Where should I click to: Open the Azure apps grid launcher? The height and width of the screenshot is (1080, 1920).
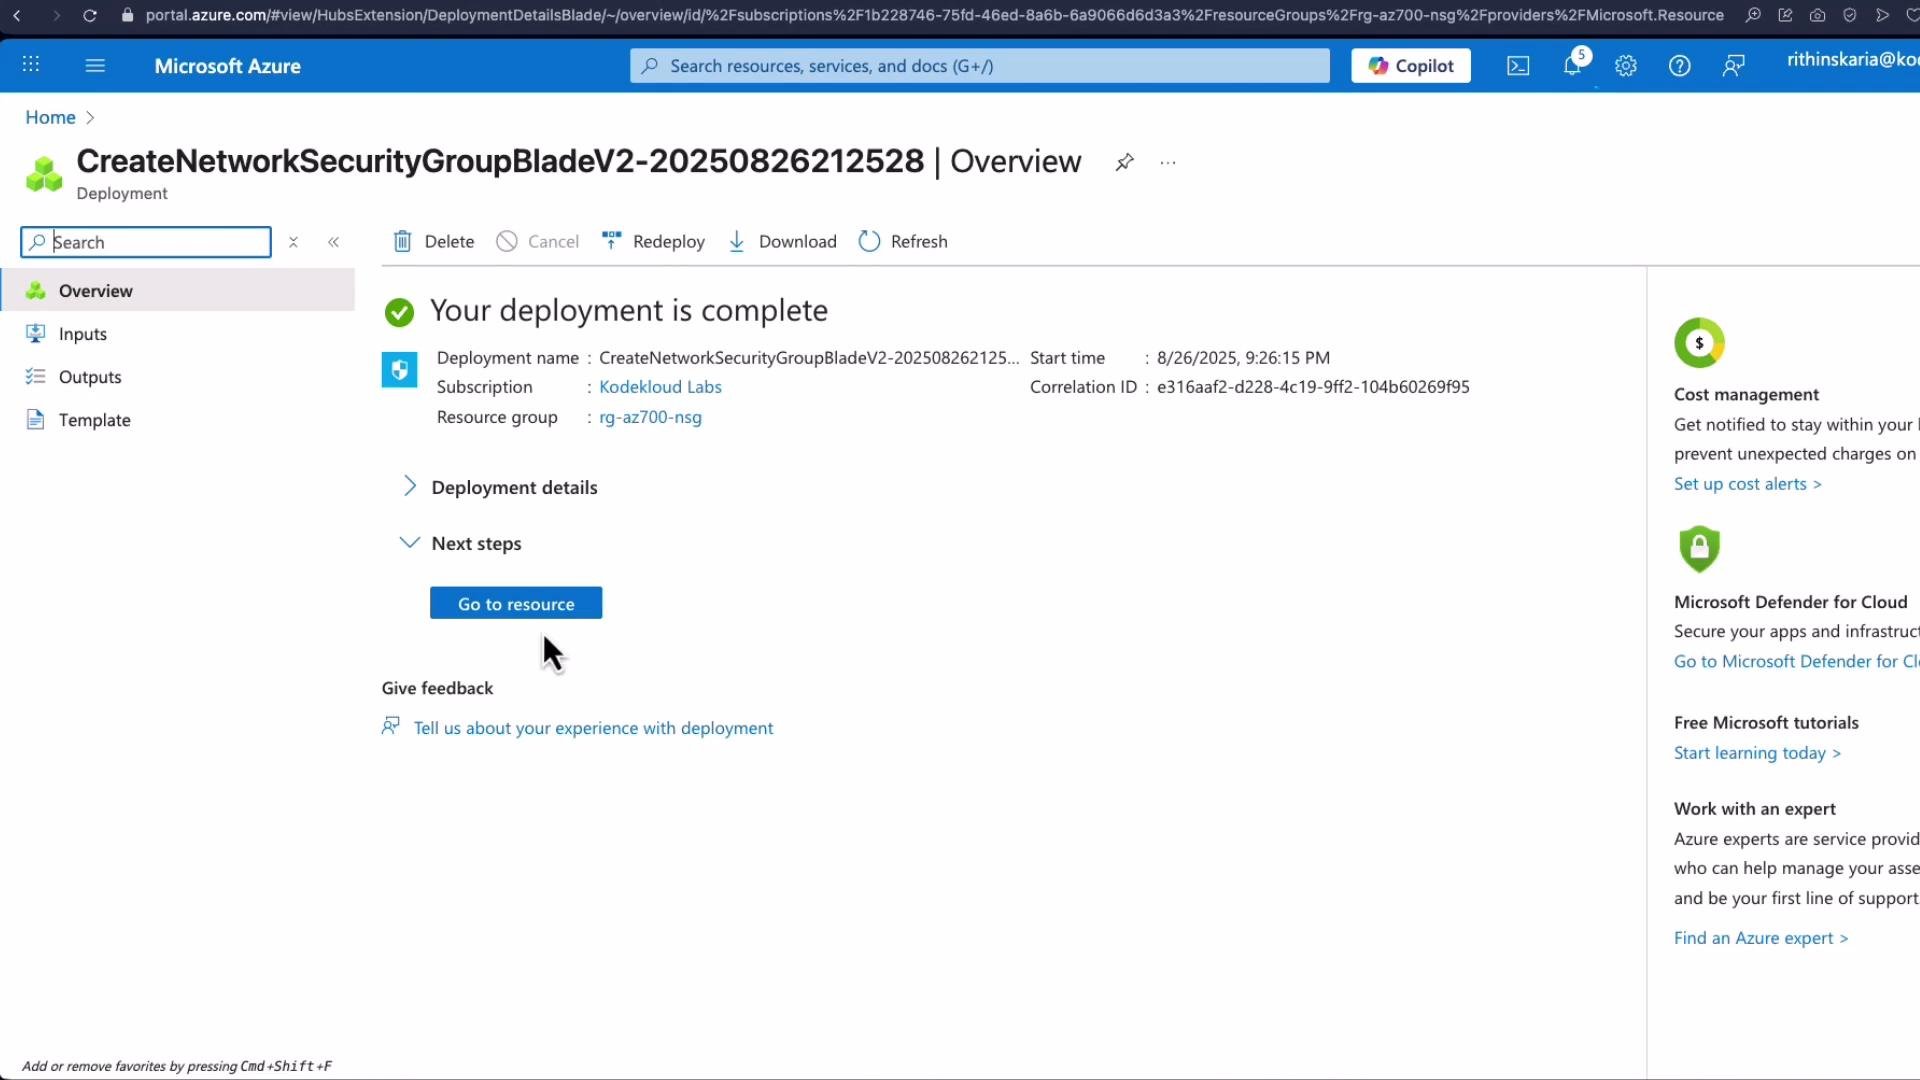pyautogui.click(x=31, y=65)
